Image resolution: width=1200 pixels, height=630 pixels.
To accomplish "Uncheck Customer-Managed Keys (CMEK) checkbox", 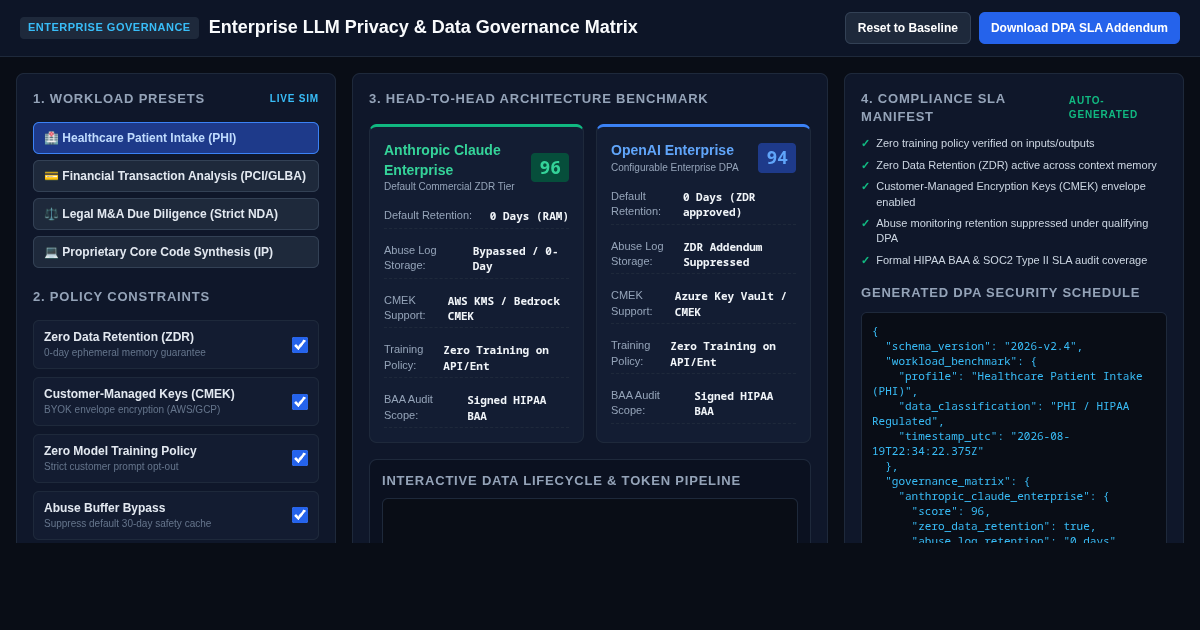I will (300, 402).
